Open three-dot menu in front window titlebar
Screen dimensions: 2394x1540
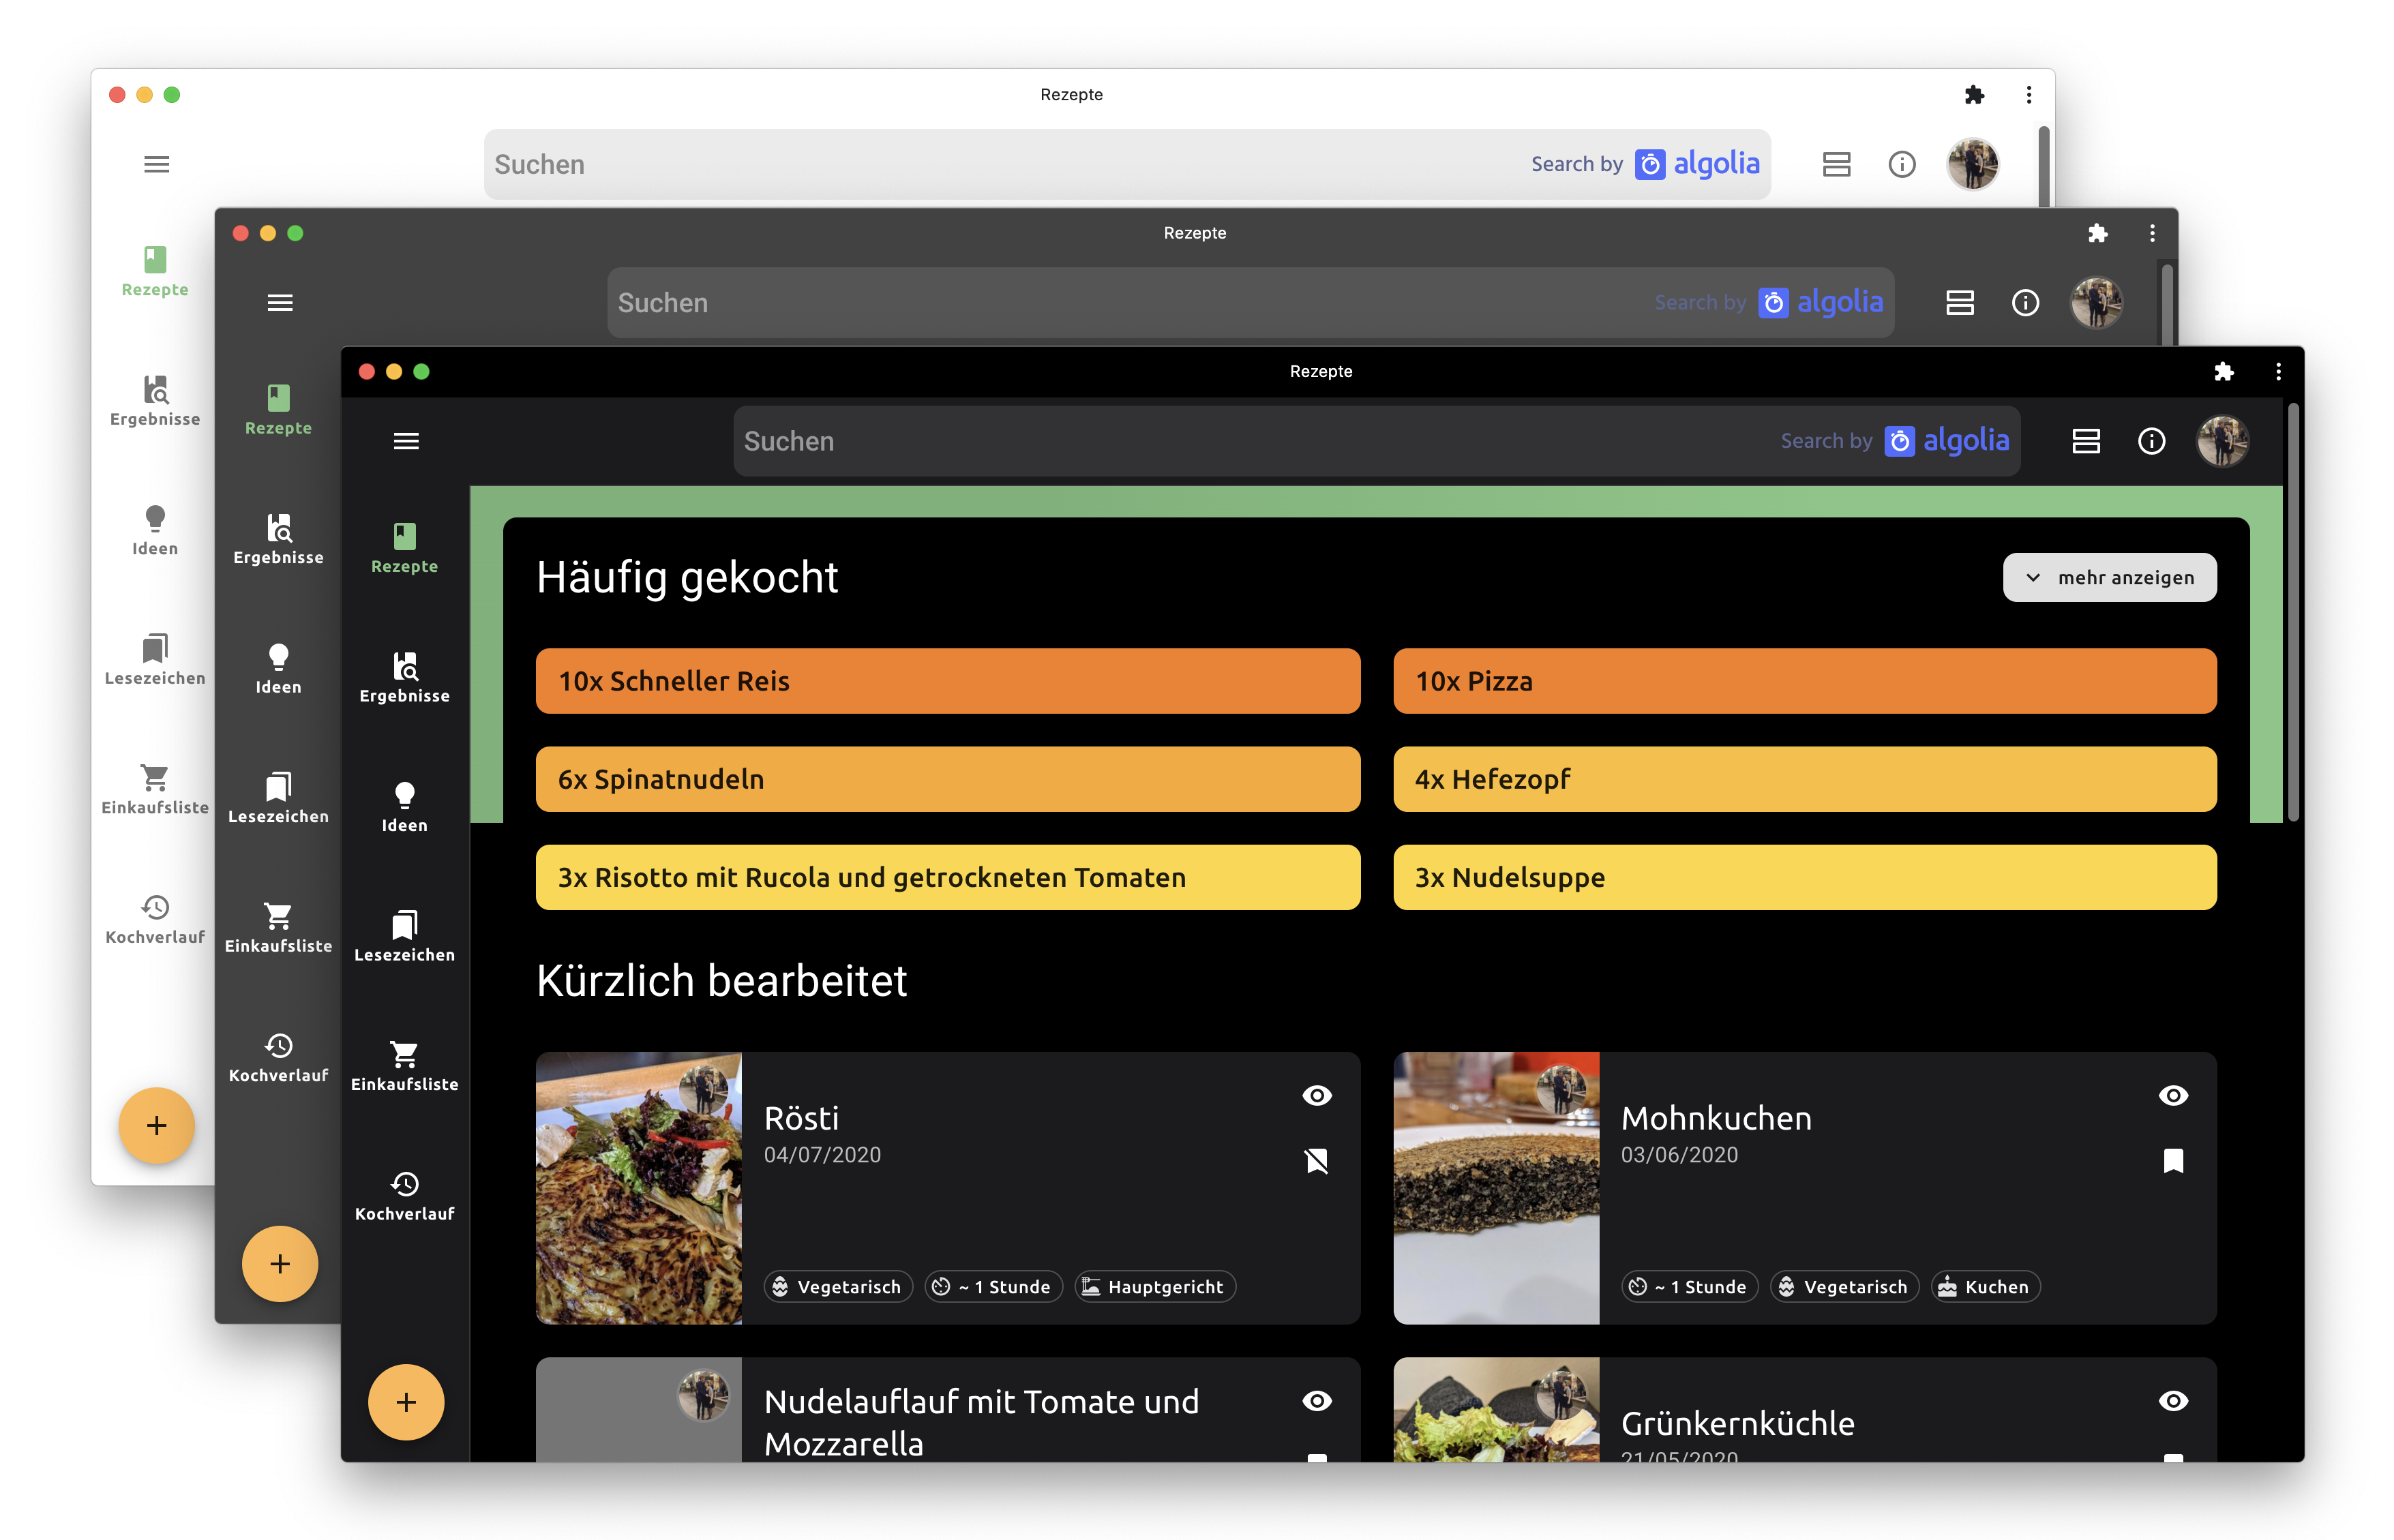click(x=2279, y=372)
